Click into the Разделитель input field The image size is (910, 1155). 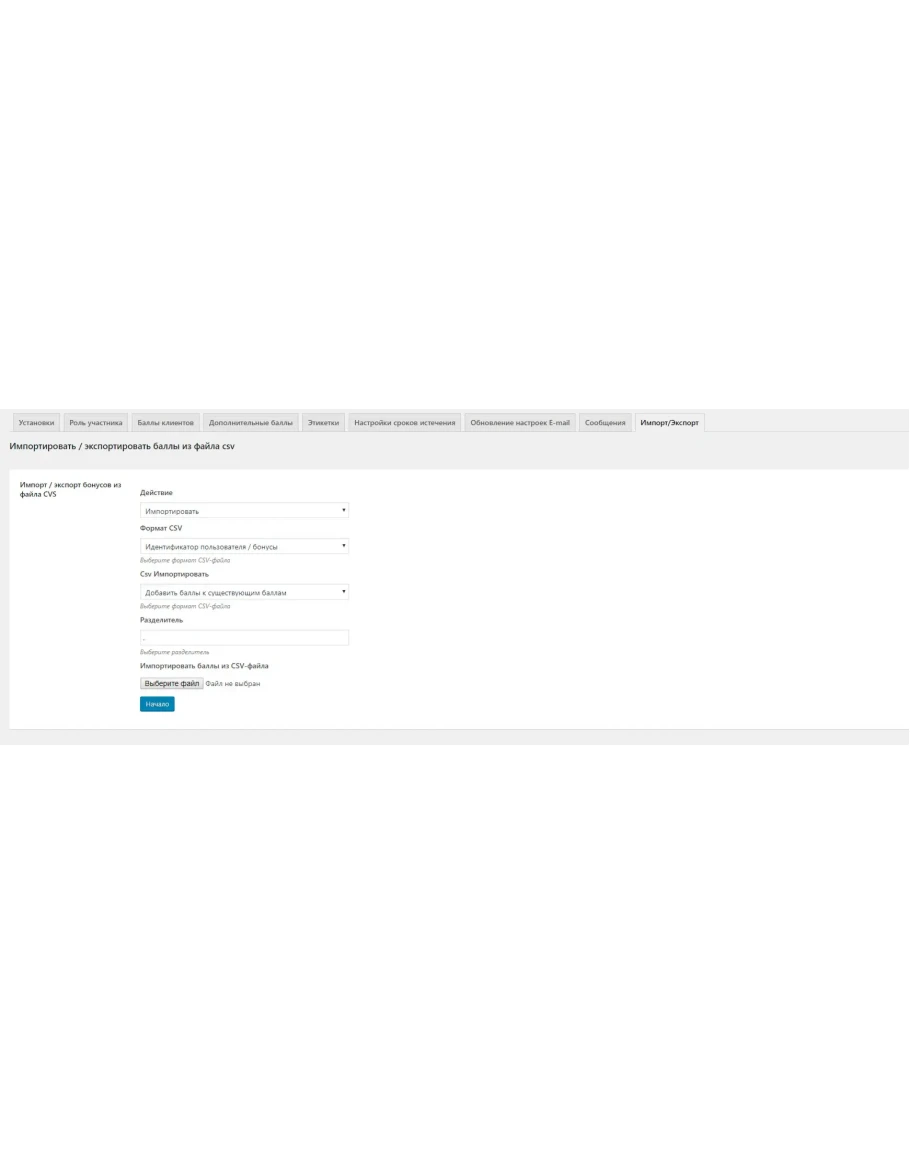pos(244,638)
